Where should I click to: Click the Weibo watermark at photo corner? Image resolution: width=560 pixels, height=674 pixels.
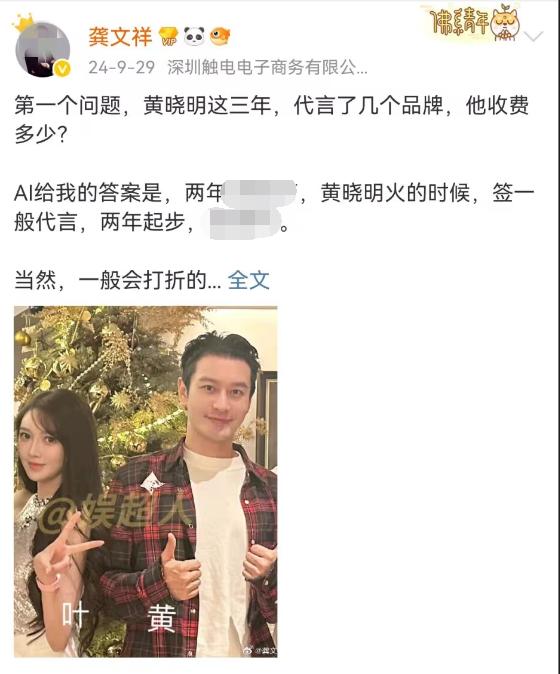tap(260, 650)
